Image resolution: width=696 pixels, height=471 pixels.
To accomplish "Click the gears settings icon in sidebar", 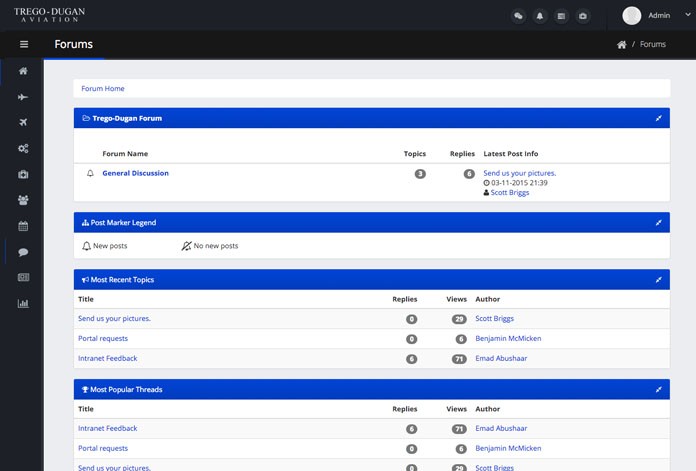I will click(23, 149).
